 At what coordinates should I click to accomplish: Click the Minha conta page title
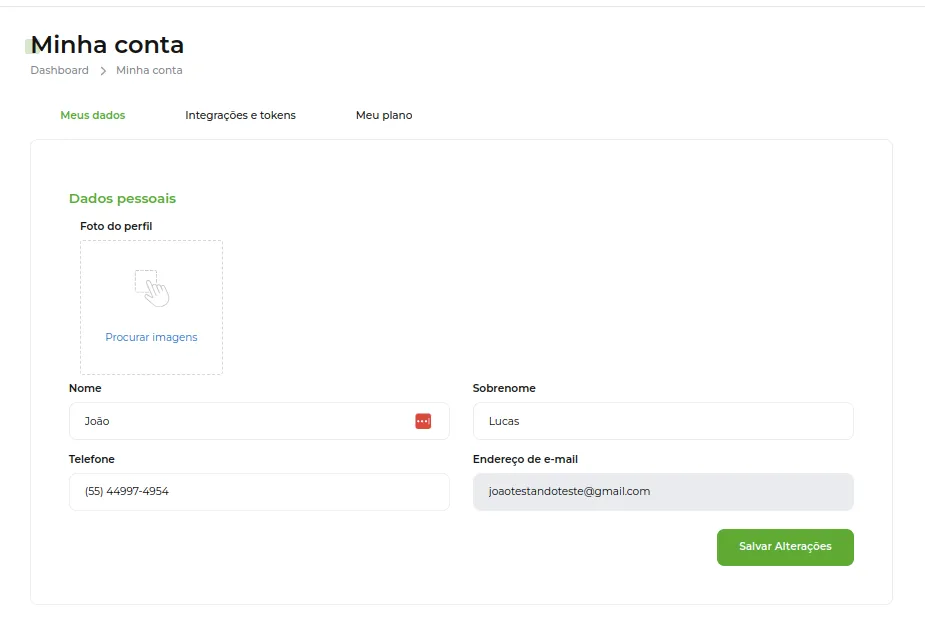[x=107, y=45]
